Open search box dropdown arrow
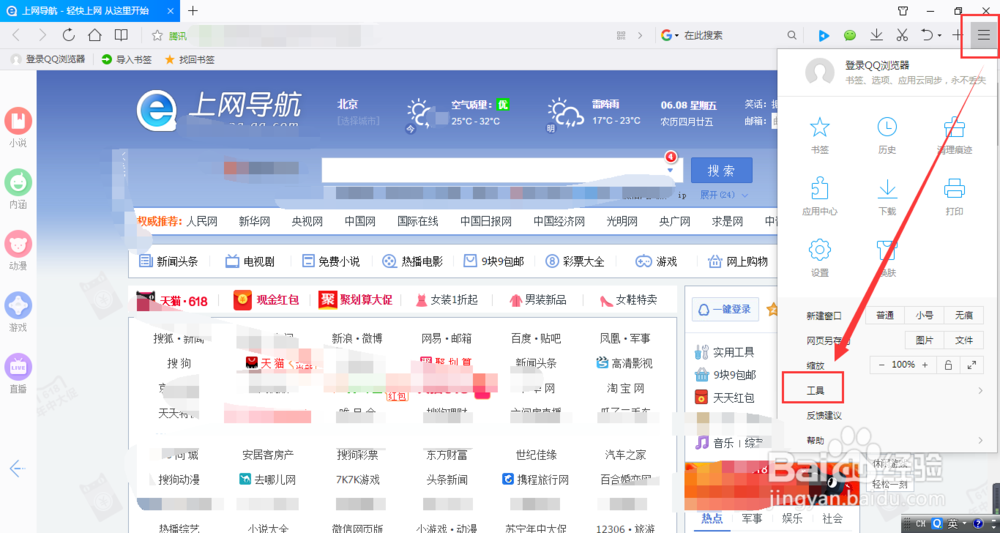1000x533 pixels. pos(670,171)
